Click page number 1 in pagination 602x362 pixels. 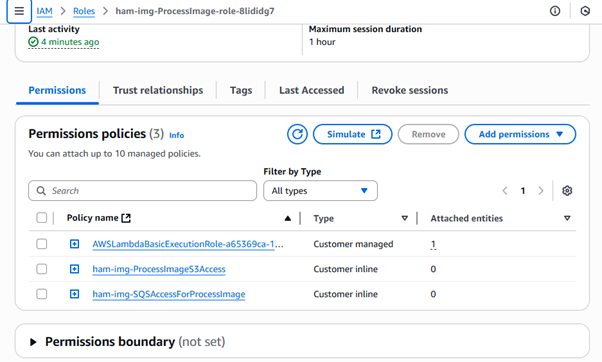523,191
